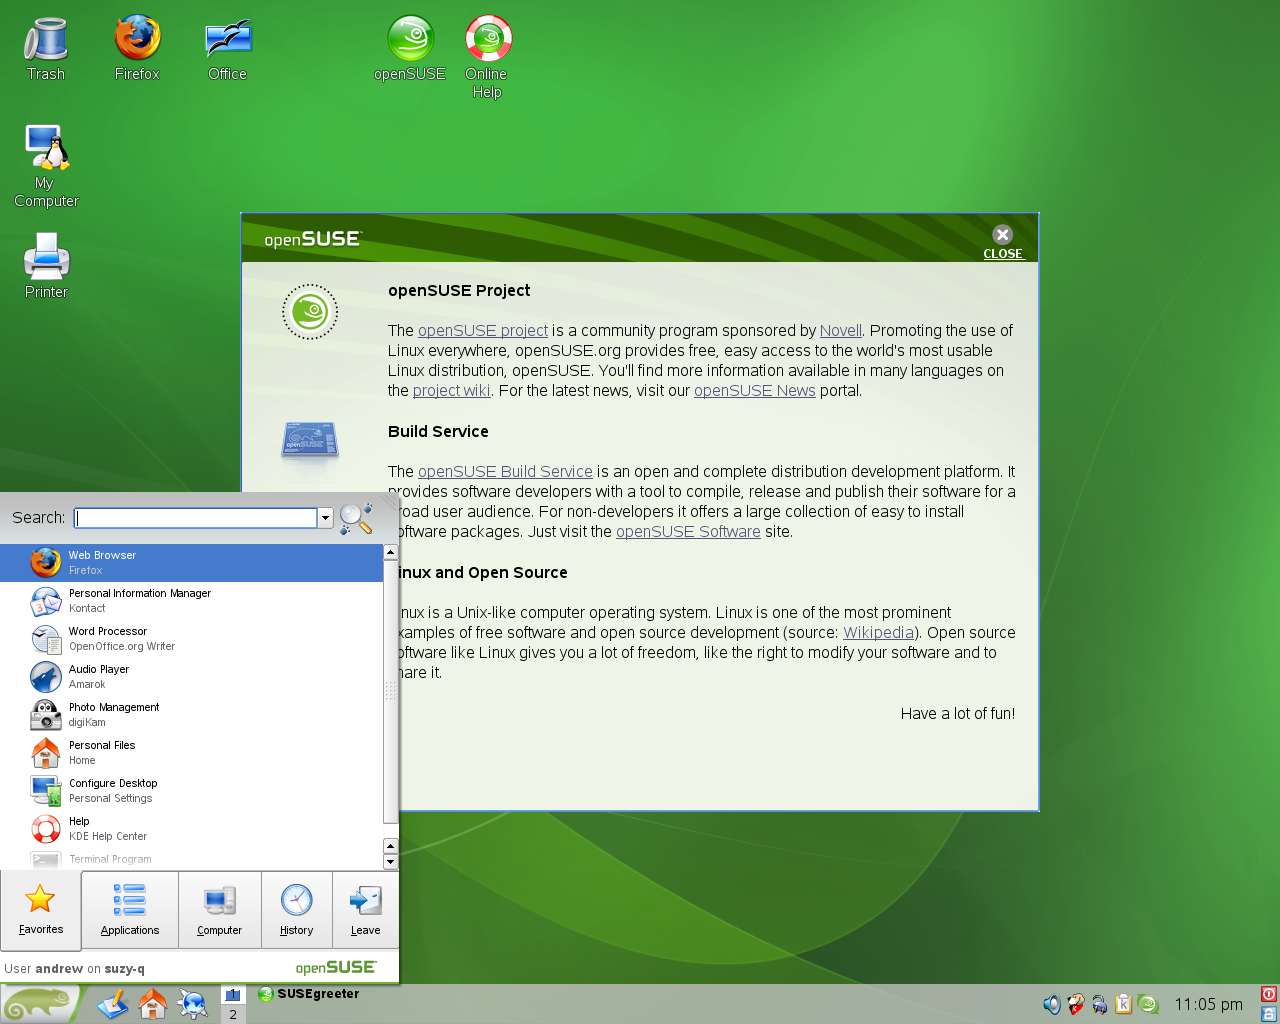This screenshot has width=1280, height=1024.
Task: Switch to the Leave tab
Action: 365,909
